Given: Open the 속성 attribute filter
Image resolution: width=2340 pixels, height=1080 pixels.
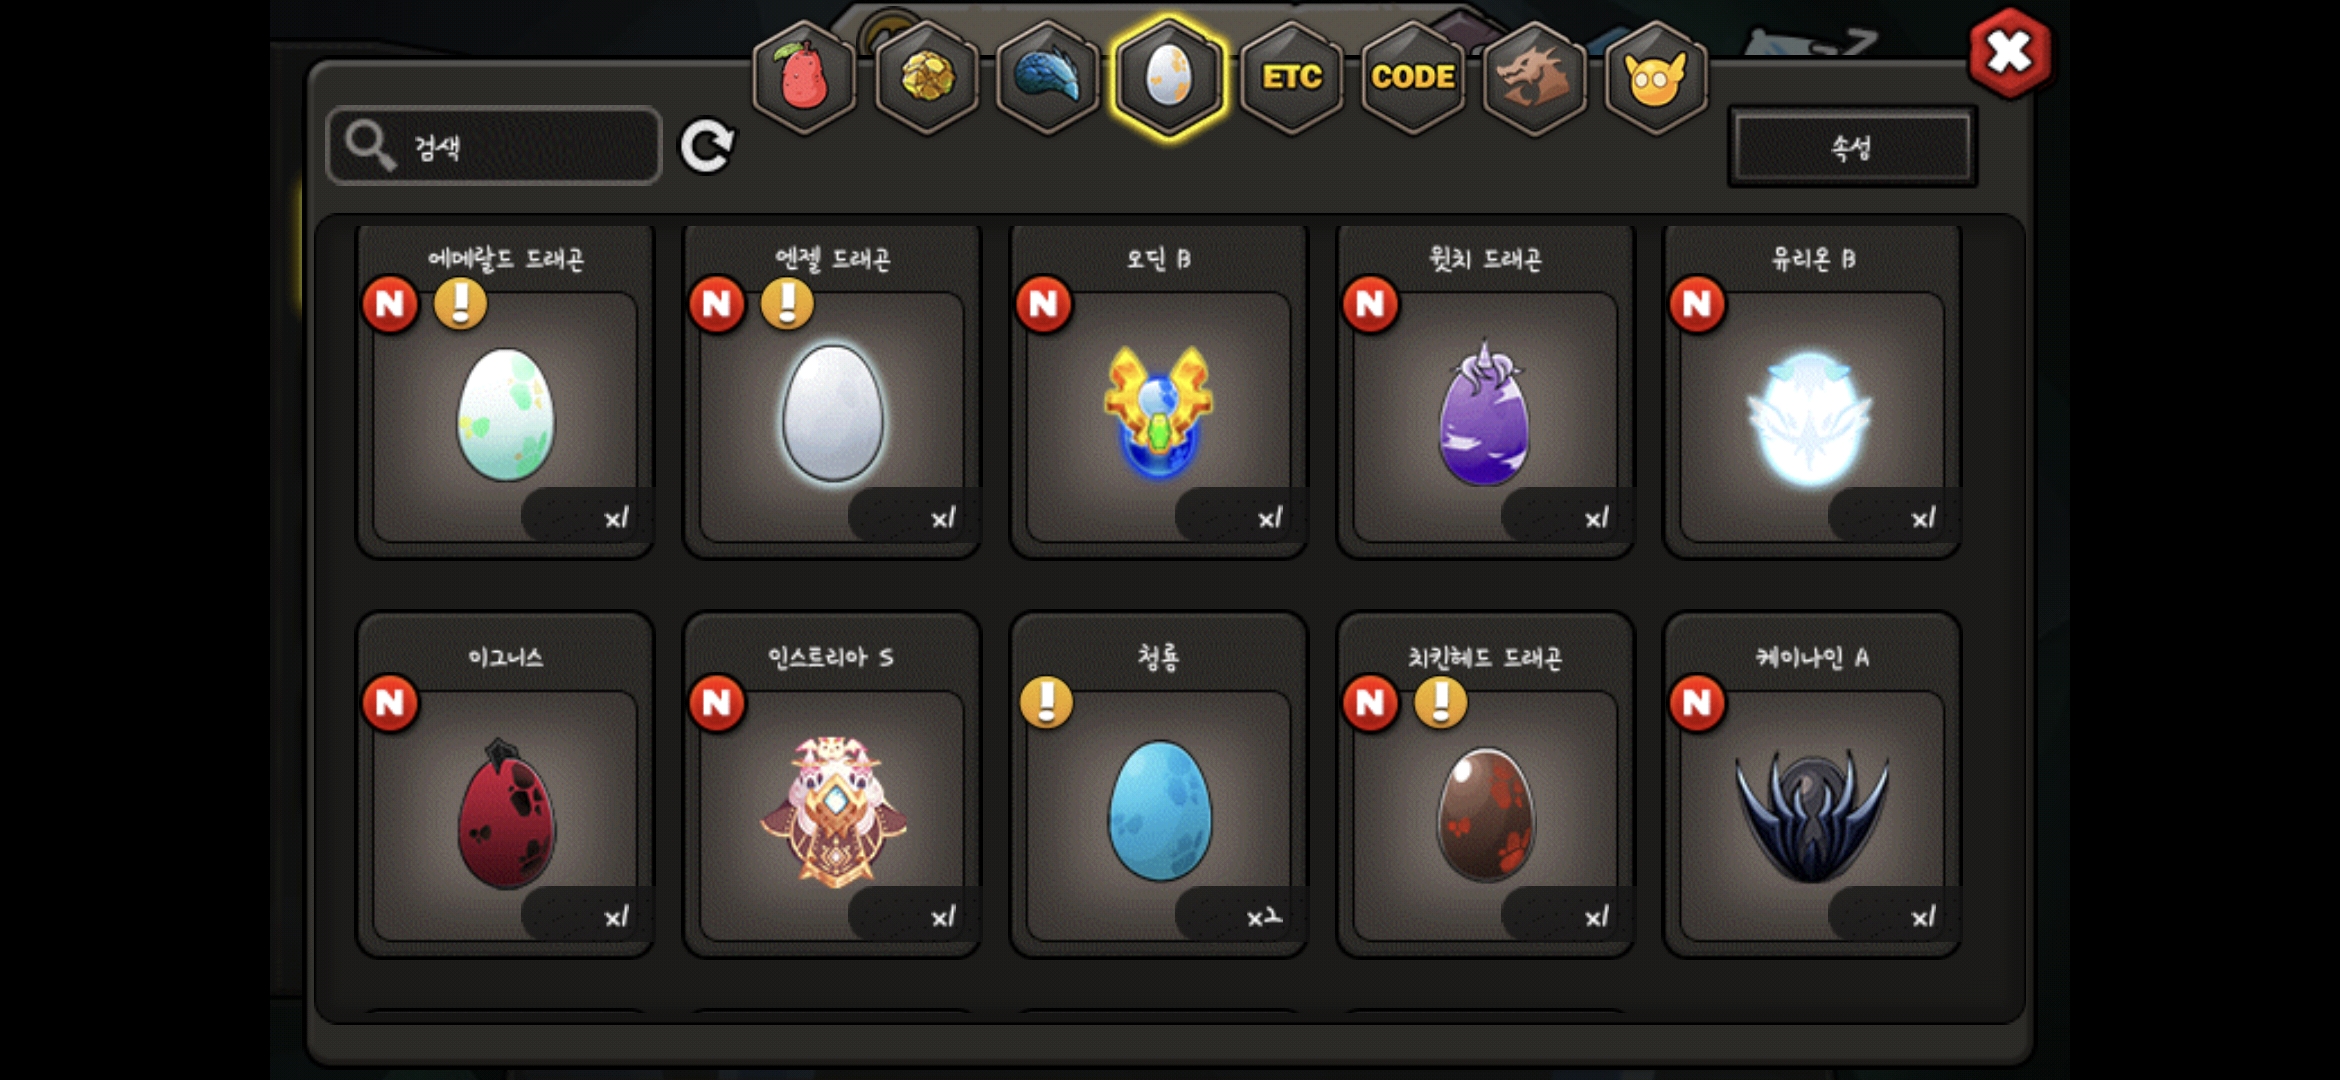Looking at the screenshot, I should coord(1852,148).
